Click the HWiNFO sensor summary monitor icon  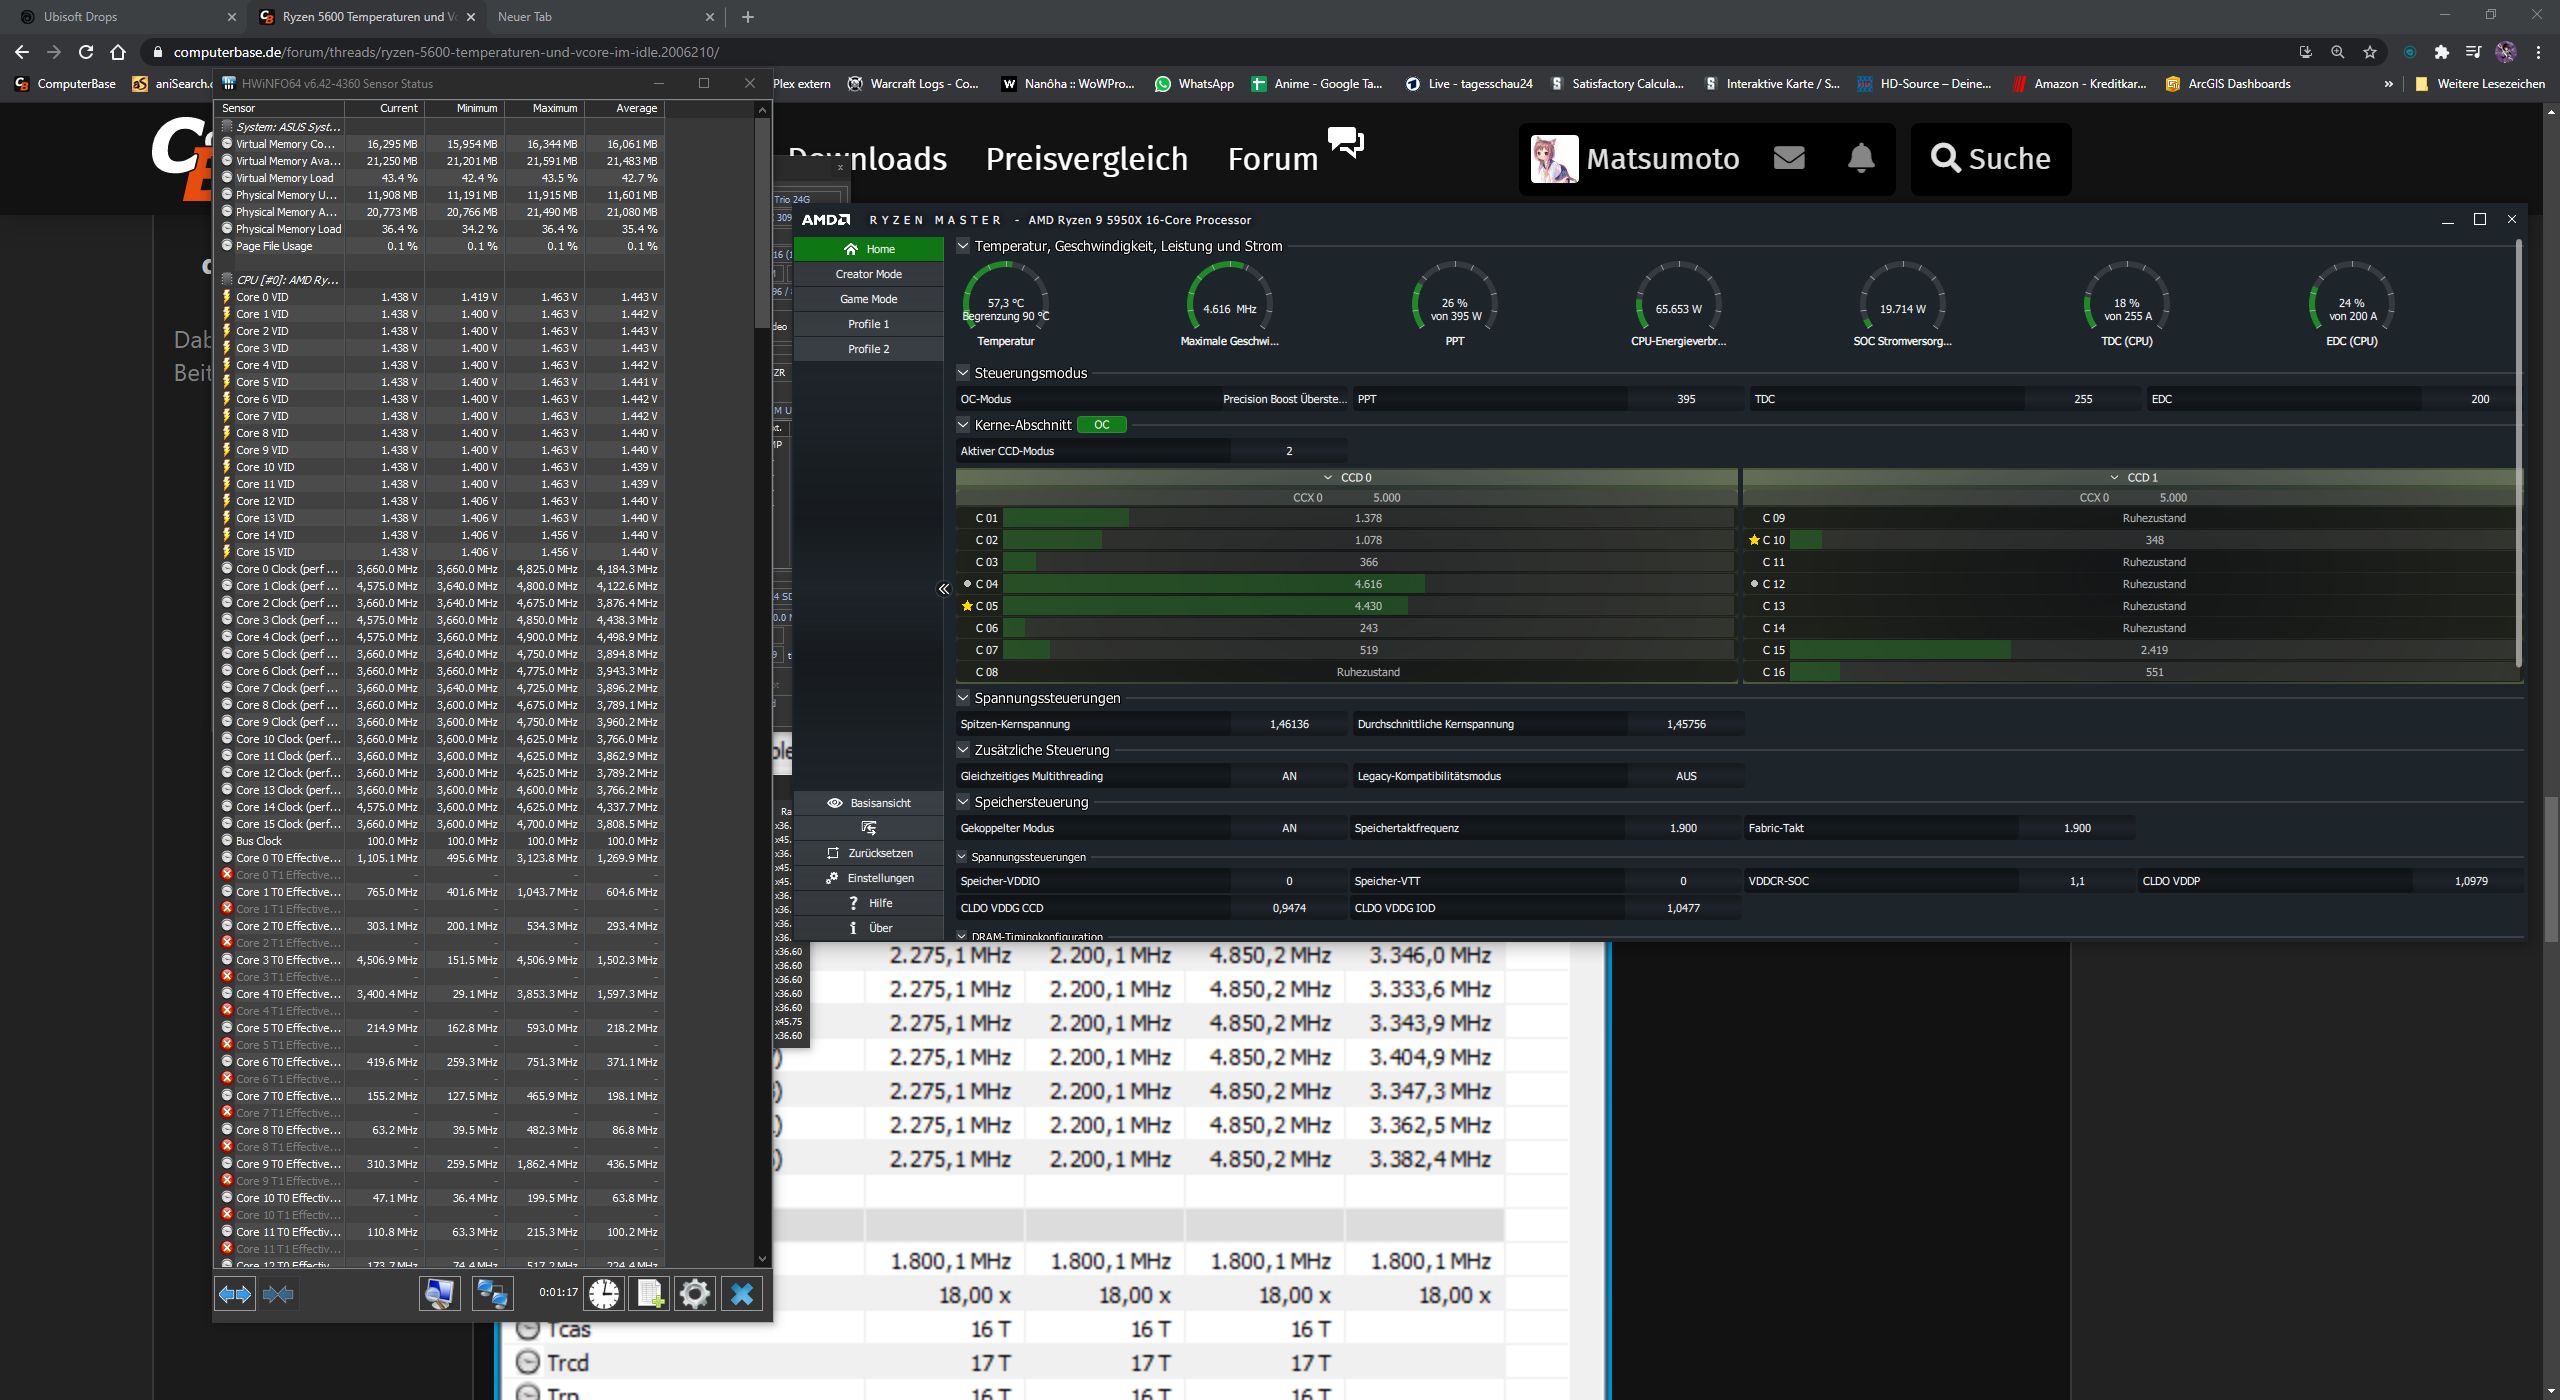(439, 1294)
